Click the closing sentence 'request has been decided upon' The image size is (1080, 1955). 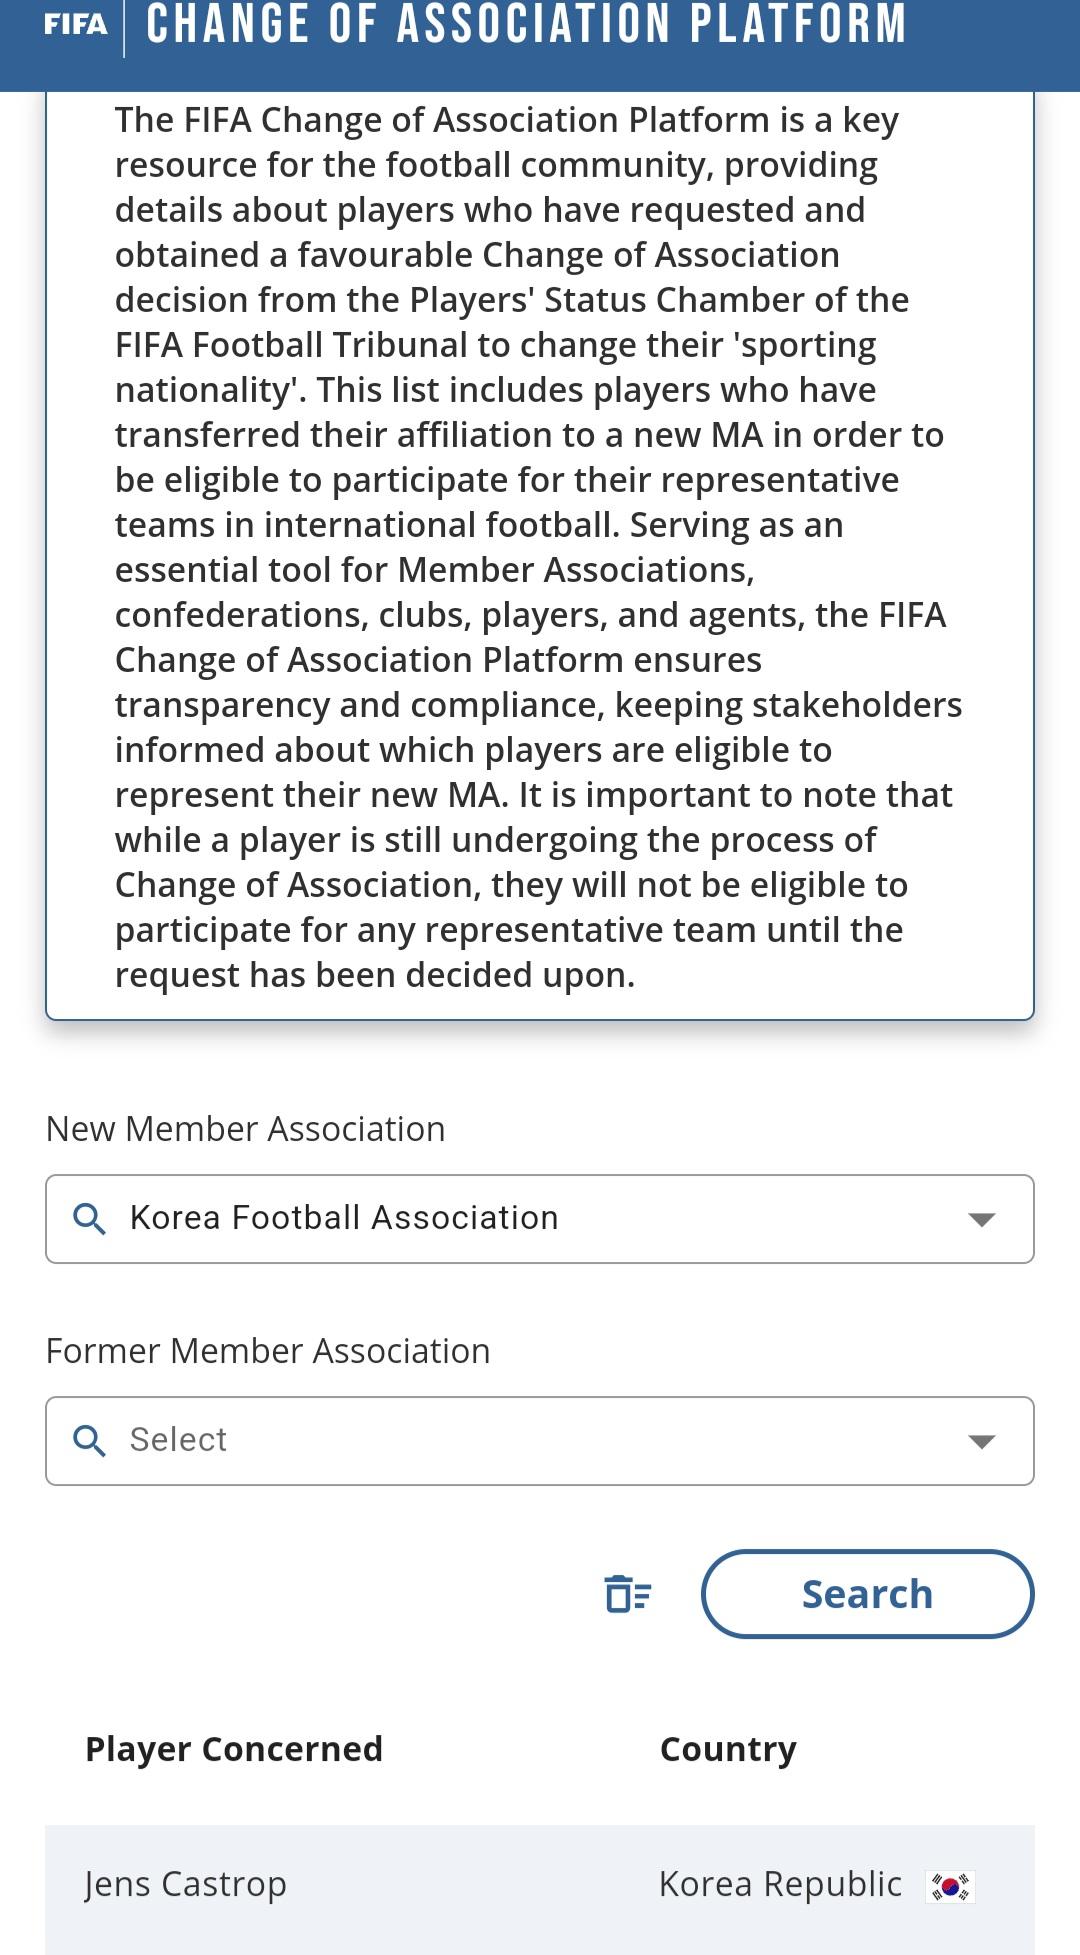[x=375, y=975]
